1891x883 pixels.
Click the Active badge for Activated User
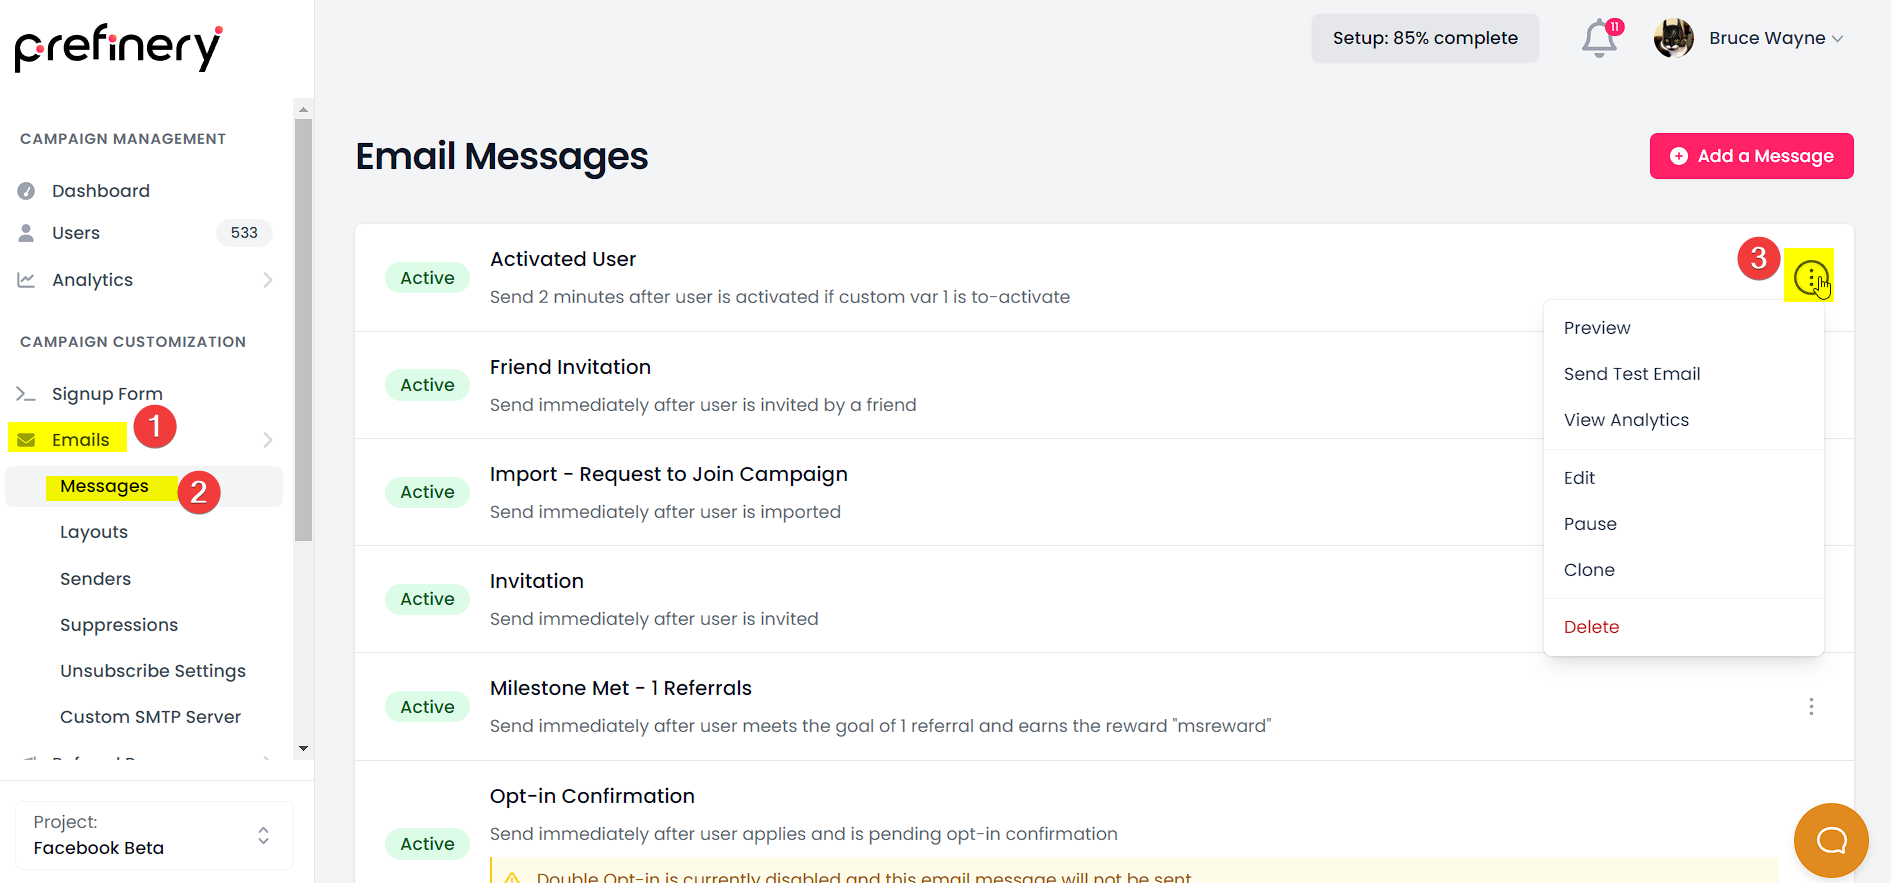tap(427, 278)
